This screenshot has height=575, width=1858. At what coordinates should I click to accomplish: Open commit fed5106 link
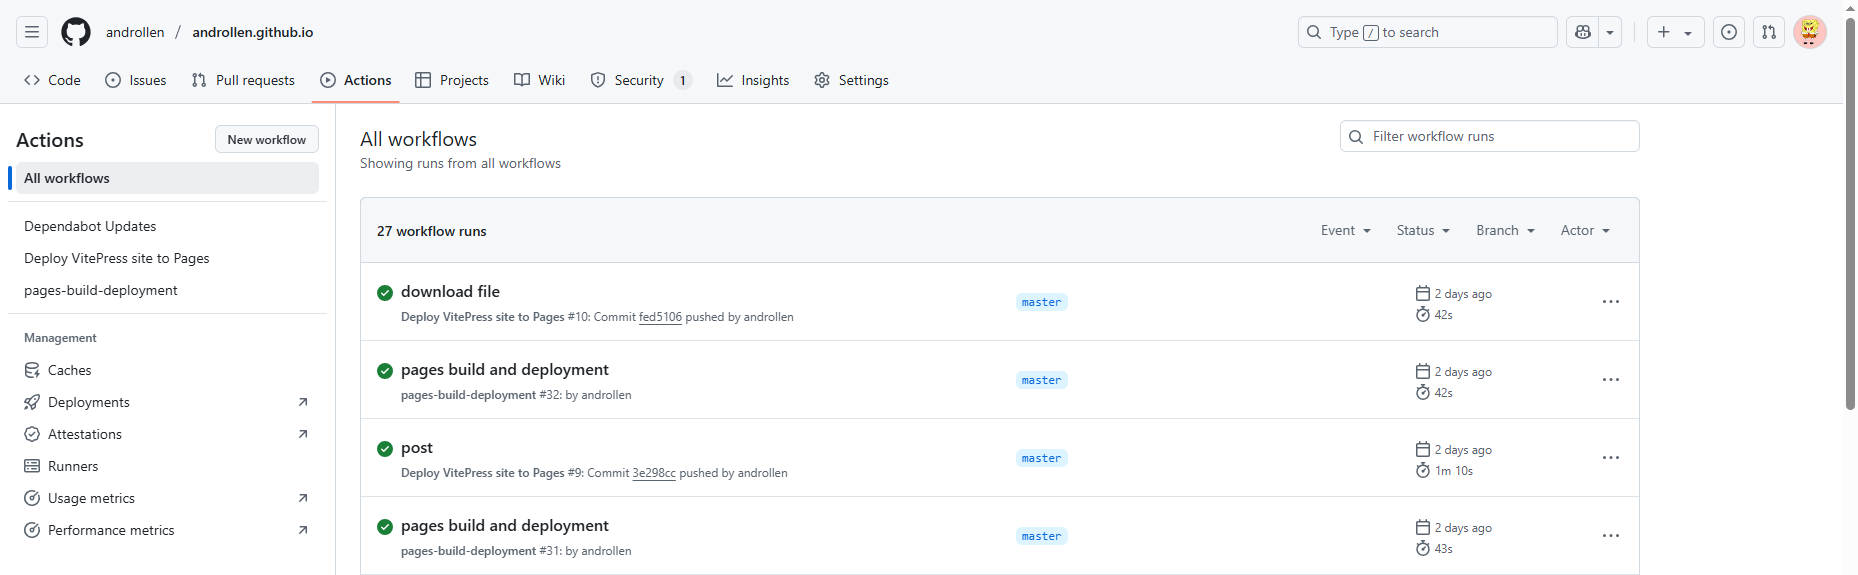(x=660, y=317)
